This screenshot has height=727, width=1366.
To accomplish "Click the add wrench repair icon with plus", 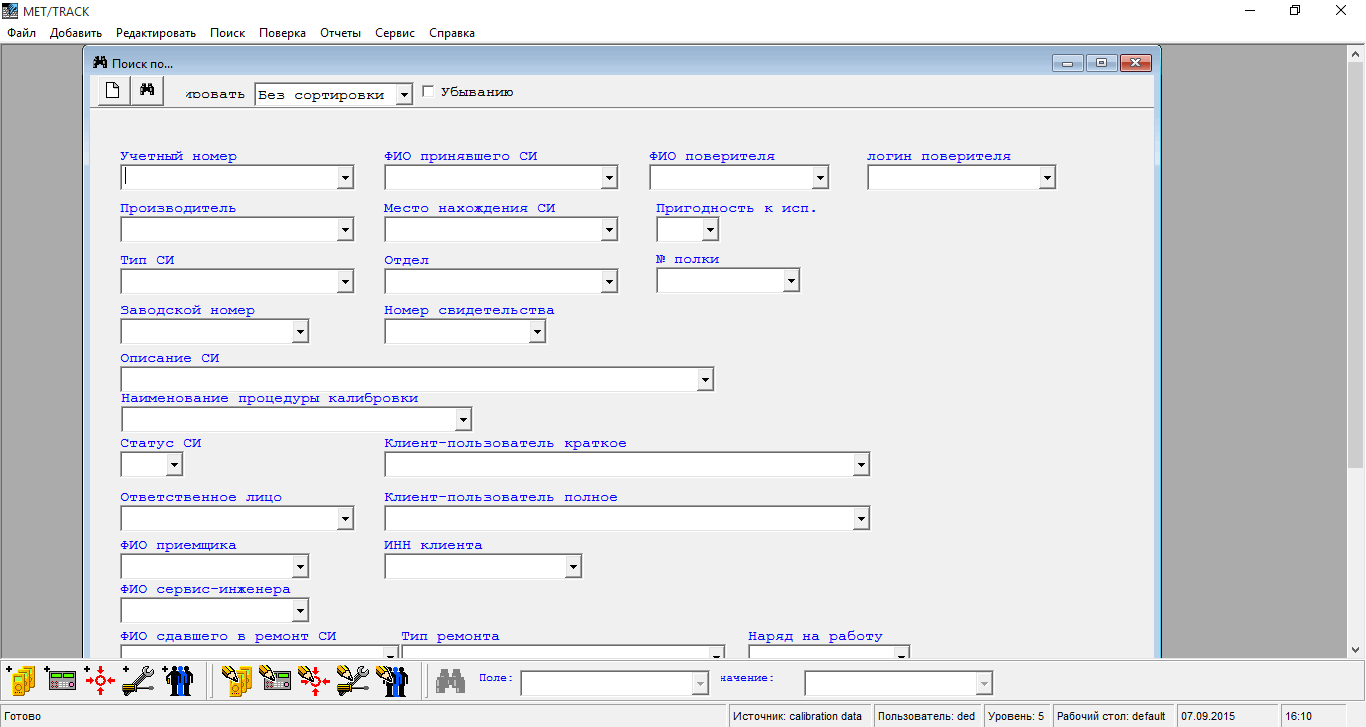I will click(x=138, y=681).
